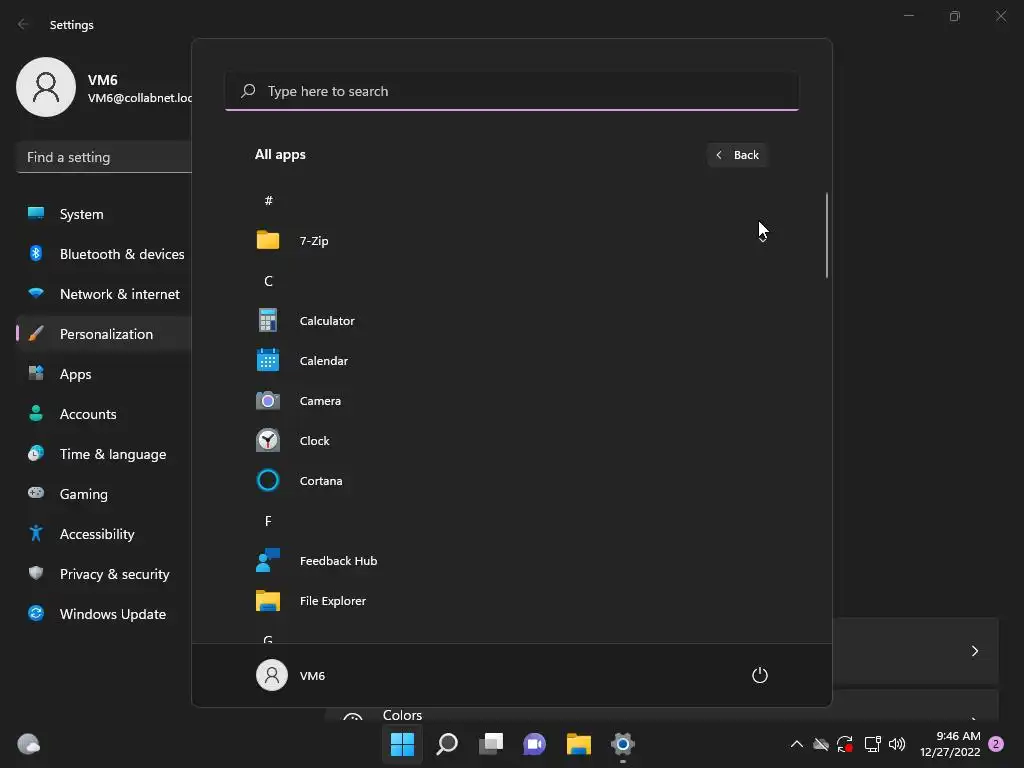Go Back from All apps list
This screenshot has height=768, width=1024.
coord(737,155)
